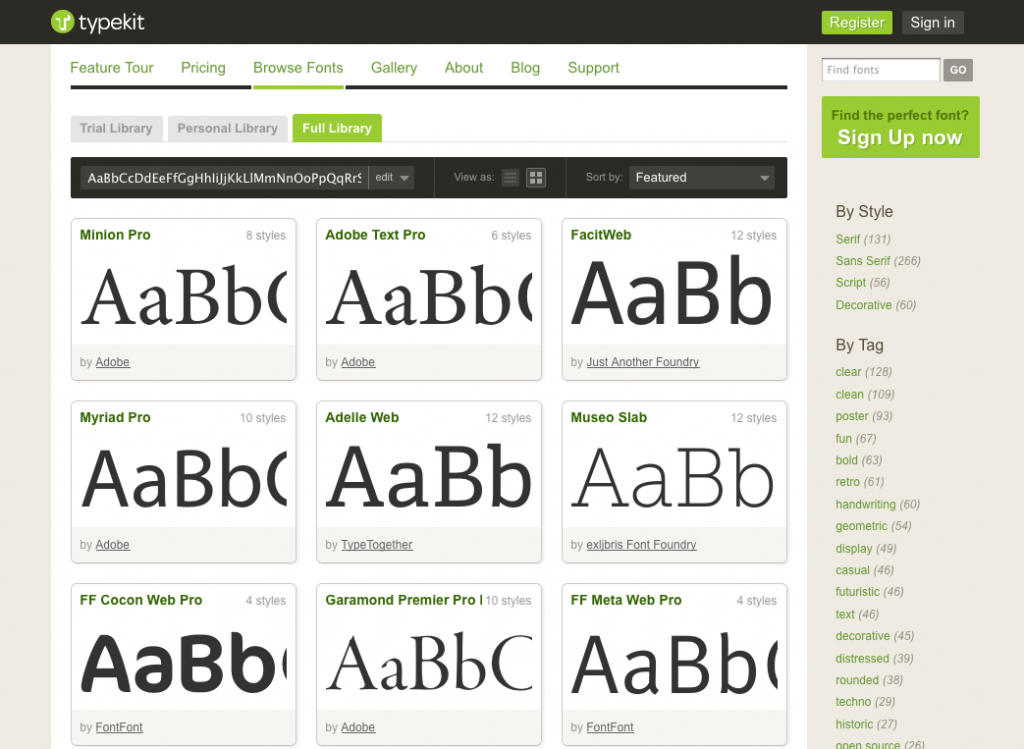Filter by the display tag
The width and height of the screenshot is (1024, 749).
854,549
